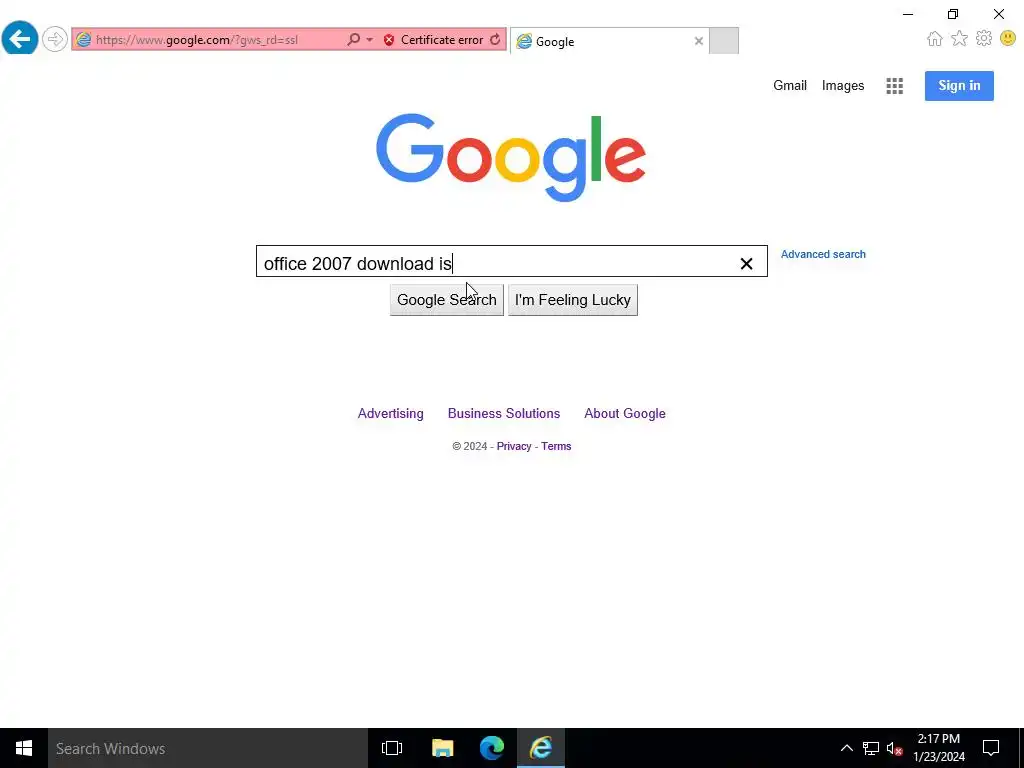Open the clock showing 2:17 PM
Viewport: 1024px width, 768px height.
pos(938,748)
